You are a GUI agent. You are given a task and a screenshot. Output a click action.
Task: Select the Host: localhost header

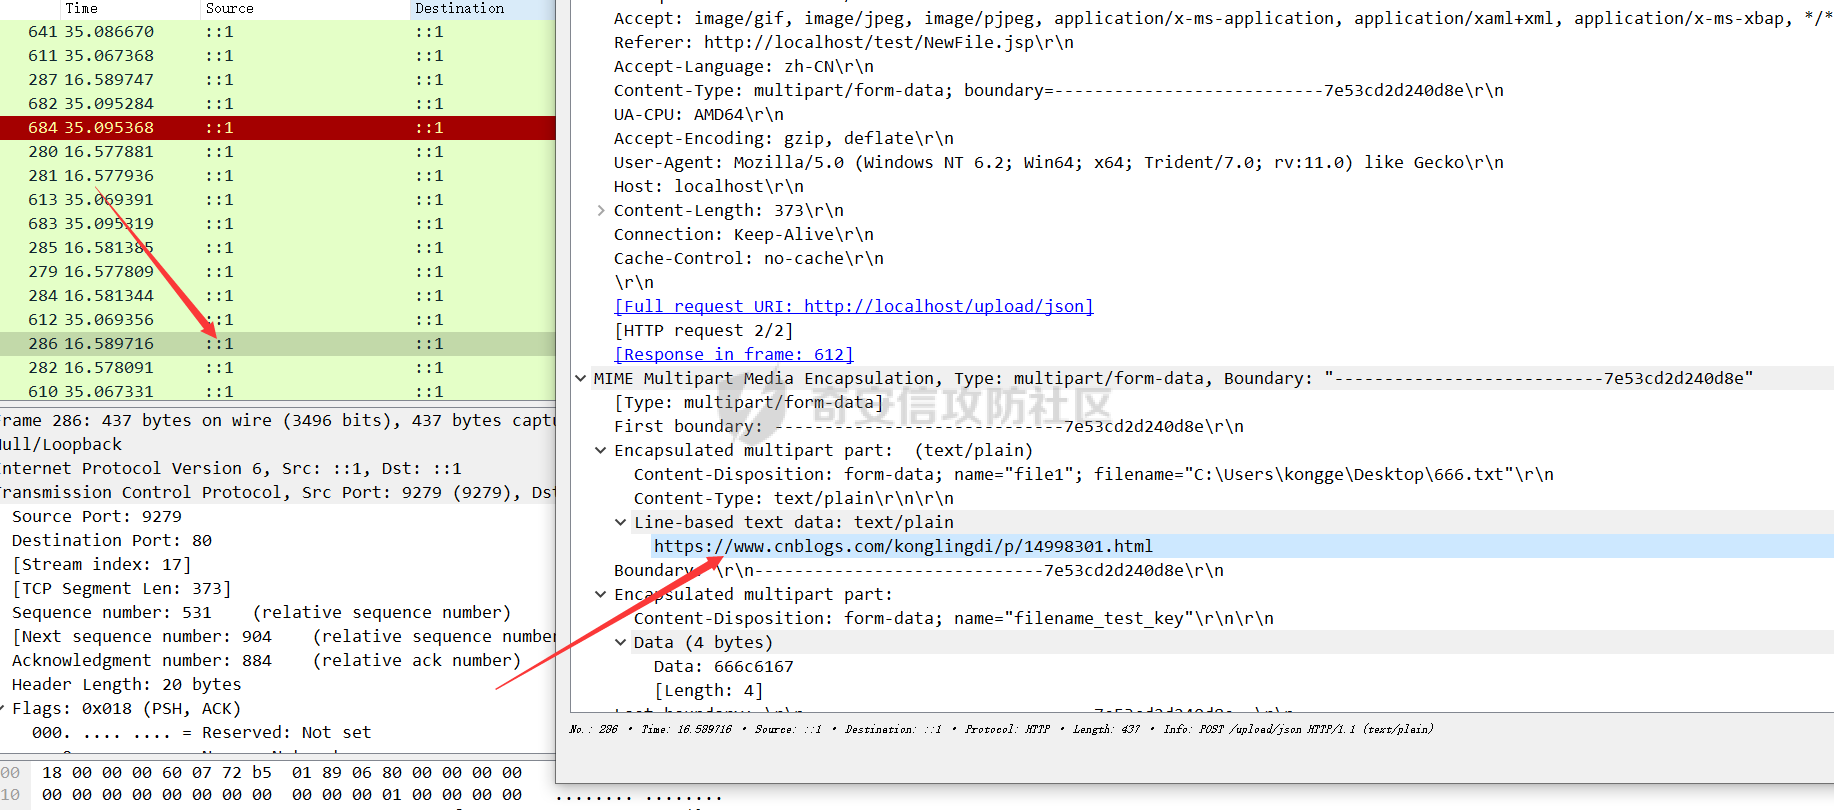(x=708, y=186)
